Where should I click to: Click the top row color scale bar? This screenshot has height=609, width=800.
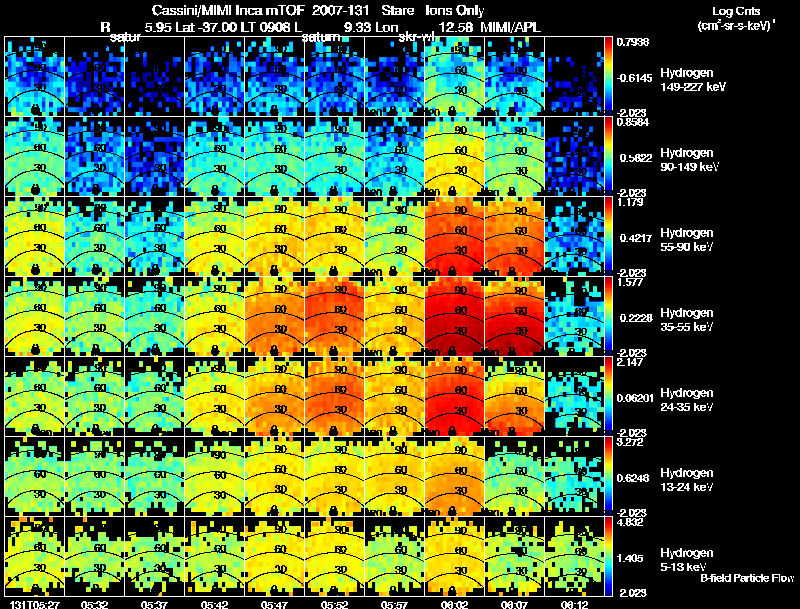pos(608,76)
